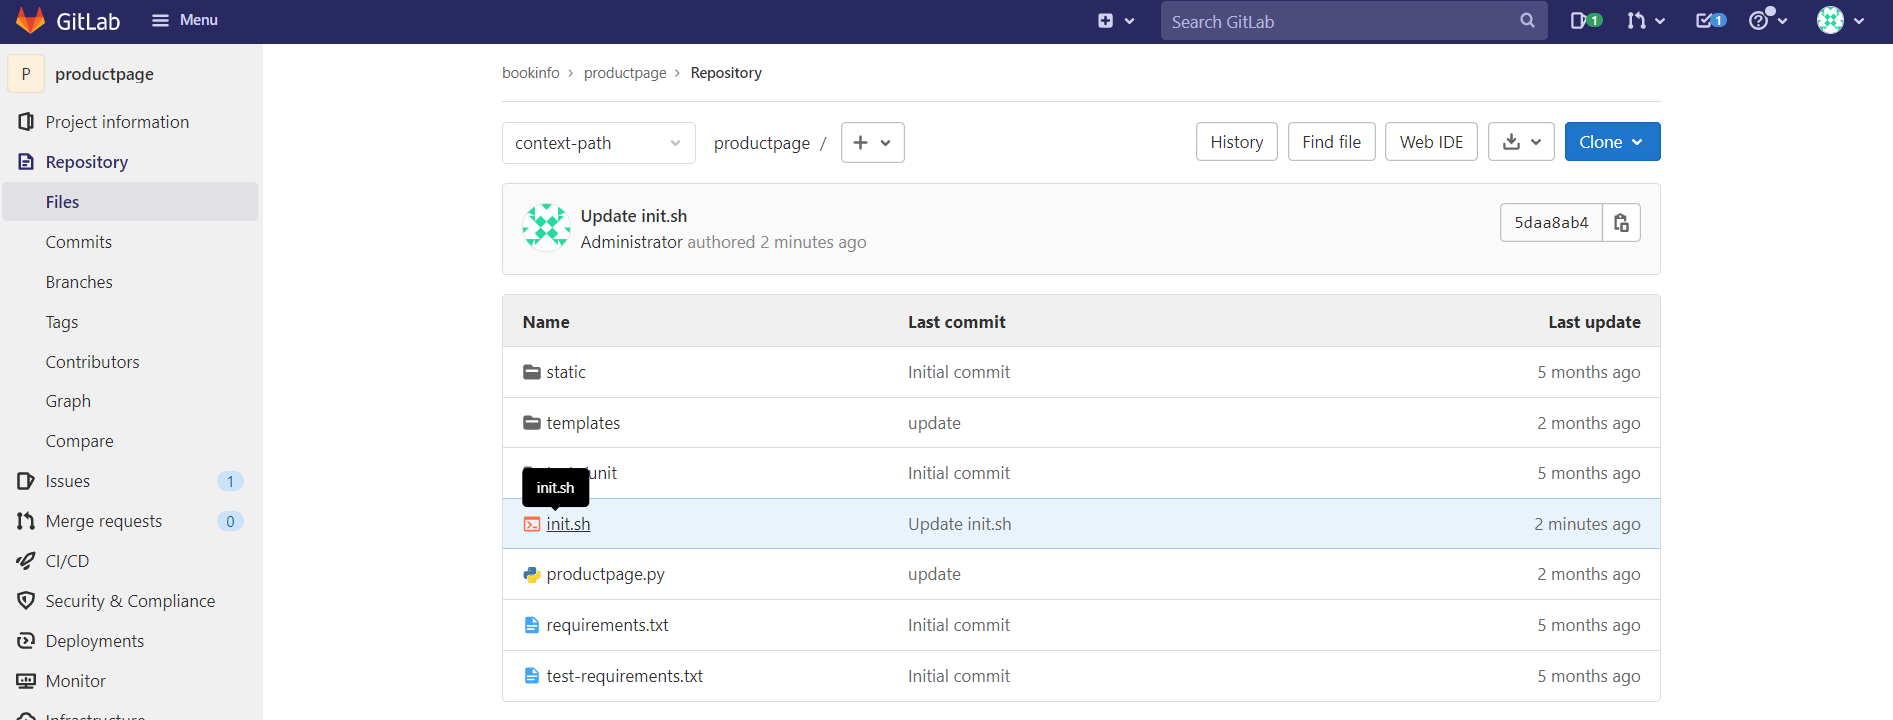Image resolution: width=1893 pixels, height=720 pixels.
Task: Click Administrator author link
Action: pyautogui.click(x=632, y=242)
